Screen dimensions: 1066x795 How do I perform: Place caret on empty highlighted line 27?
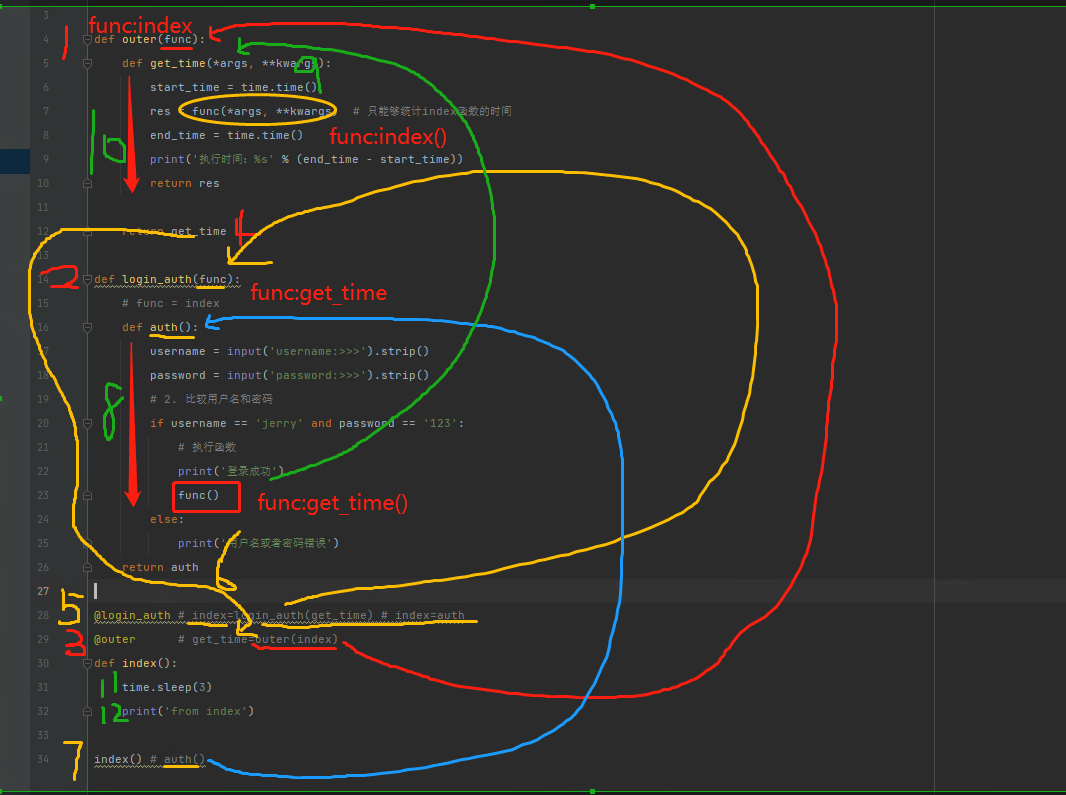tap(544, 591)
